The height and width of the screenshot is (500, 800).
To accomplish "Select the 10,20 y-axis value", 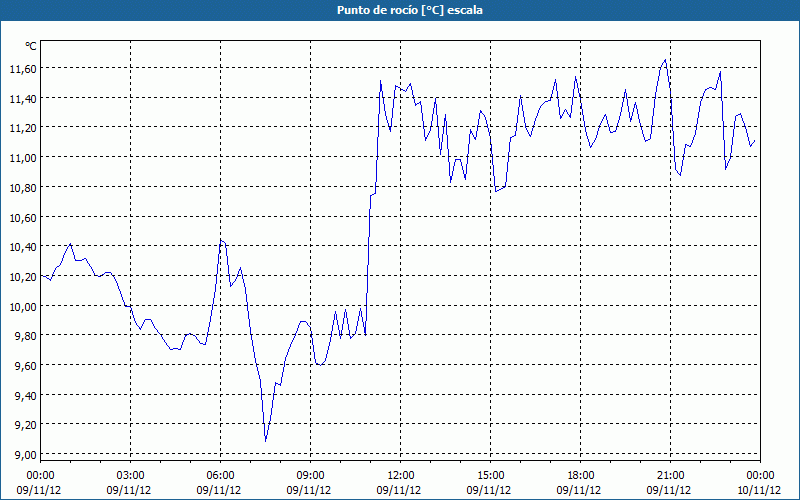I will coord(23,277).
